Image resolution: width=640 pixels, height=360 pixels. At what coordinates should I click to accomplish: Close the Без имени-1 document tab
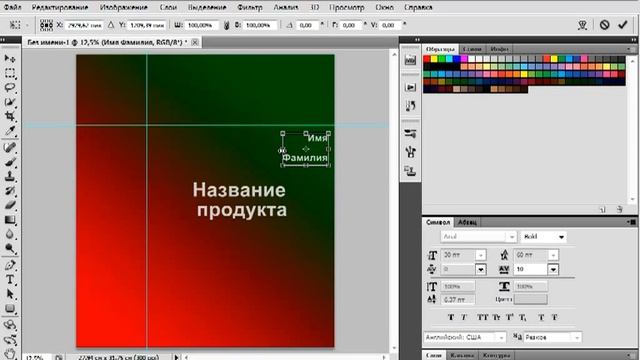coord(195,42)
